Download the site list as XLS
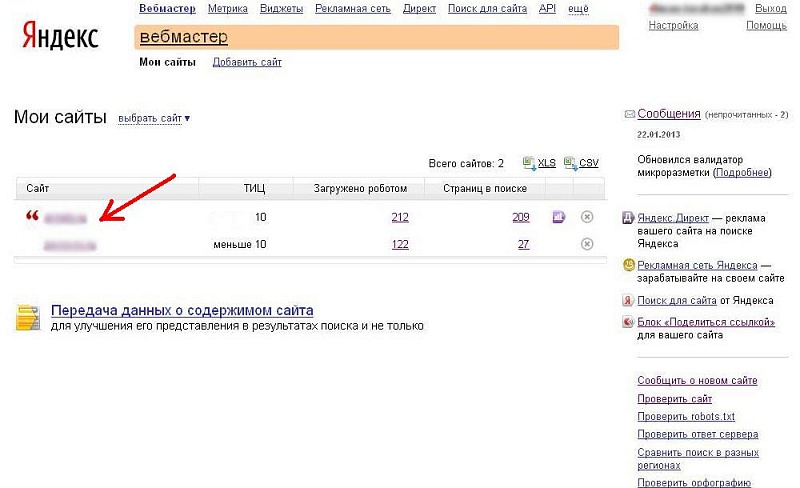The image size is (800, 488). point(546,163)
